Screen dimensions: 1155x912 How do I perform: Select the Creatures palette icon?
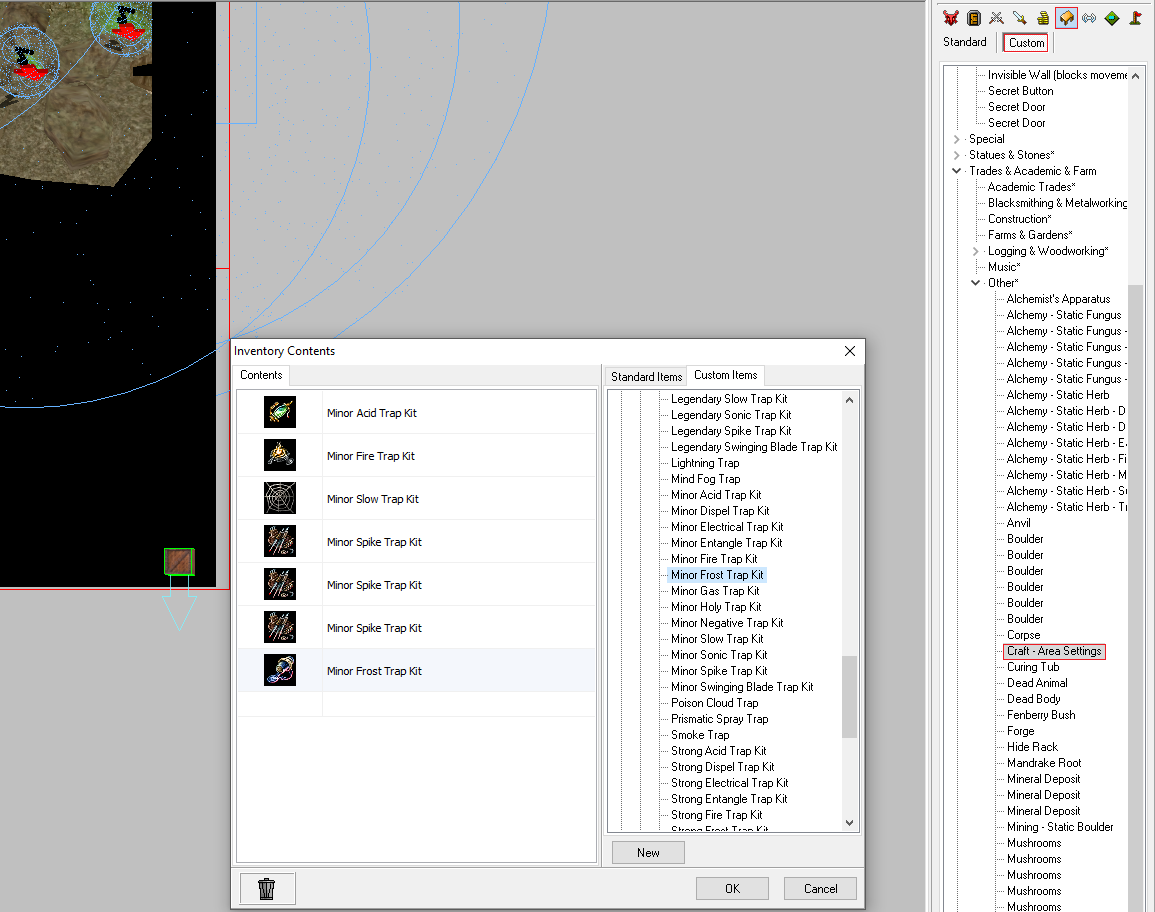(950, 17)
